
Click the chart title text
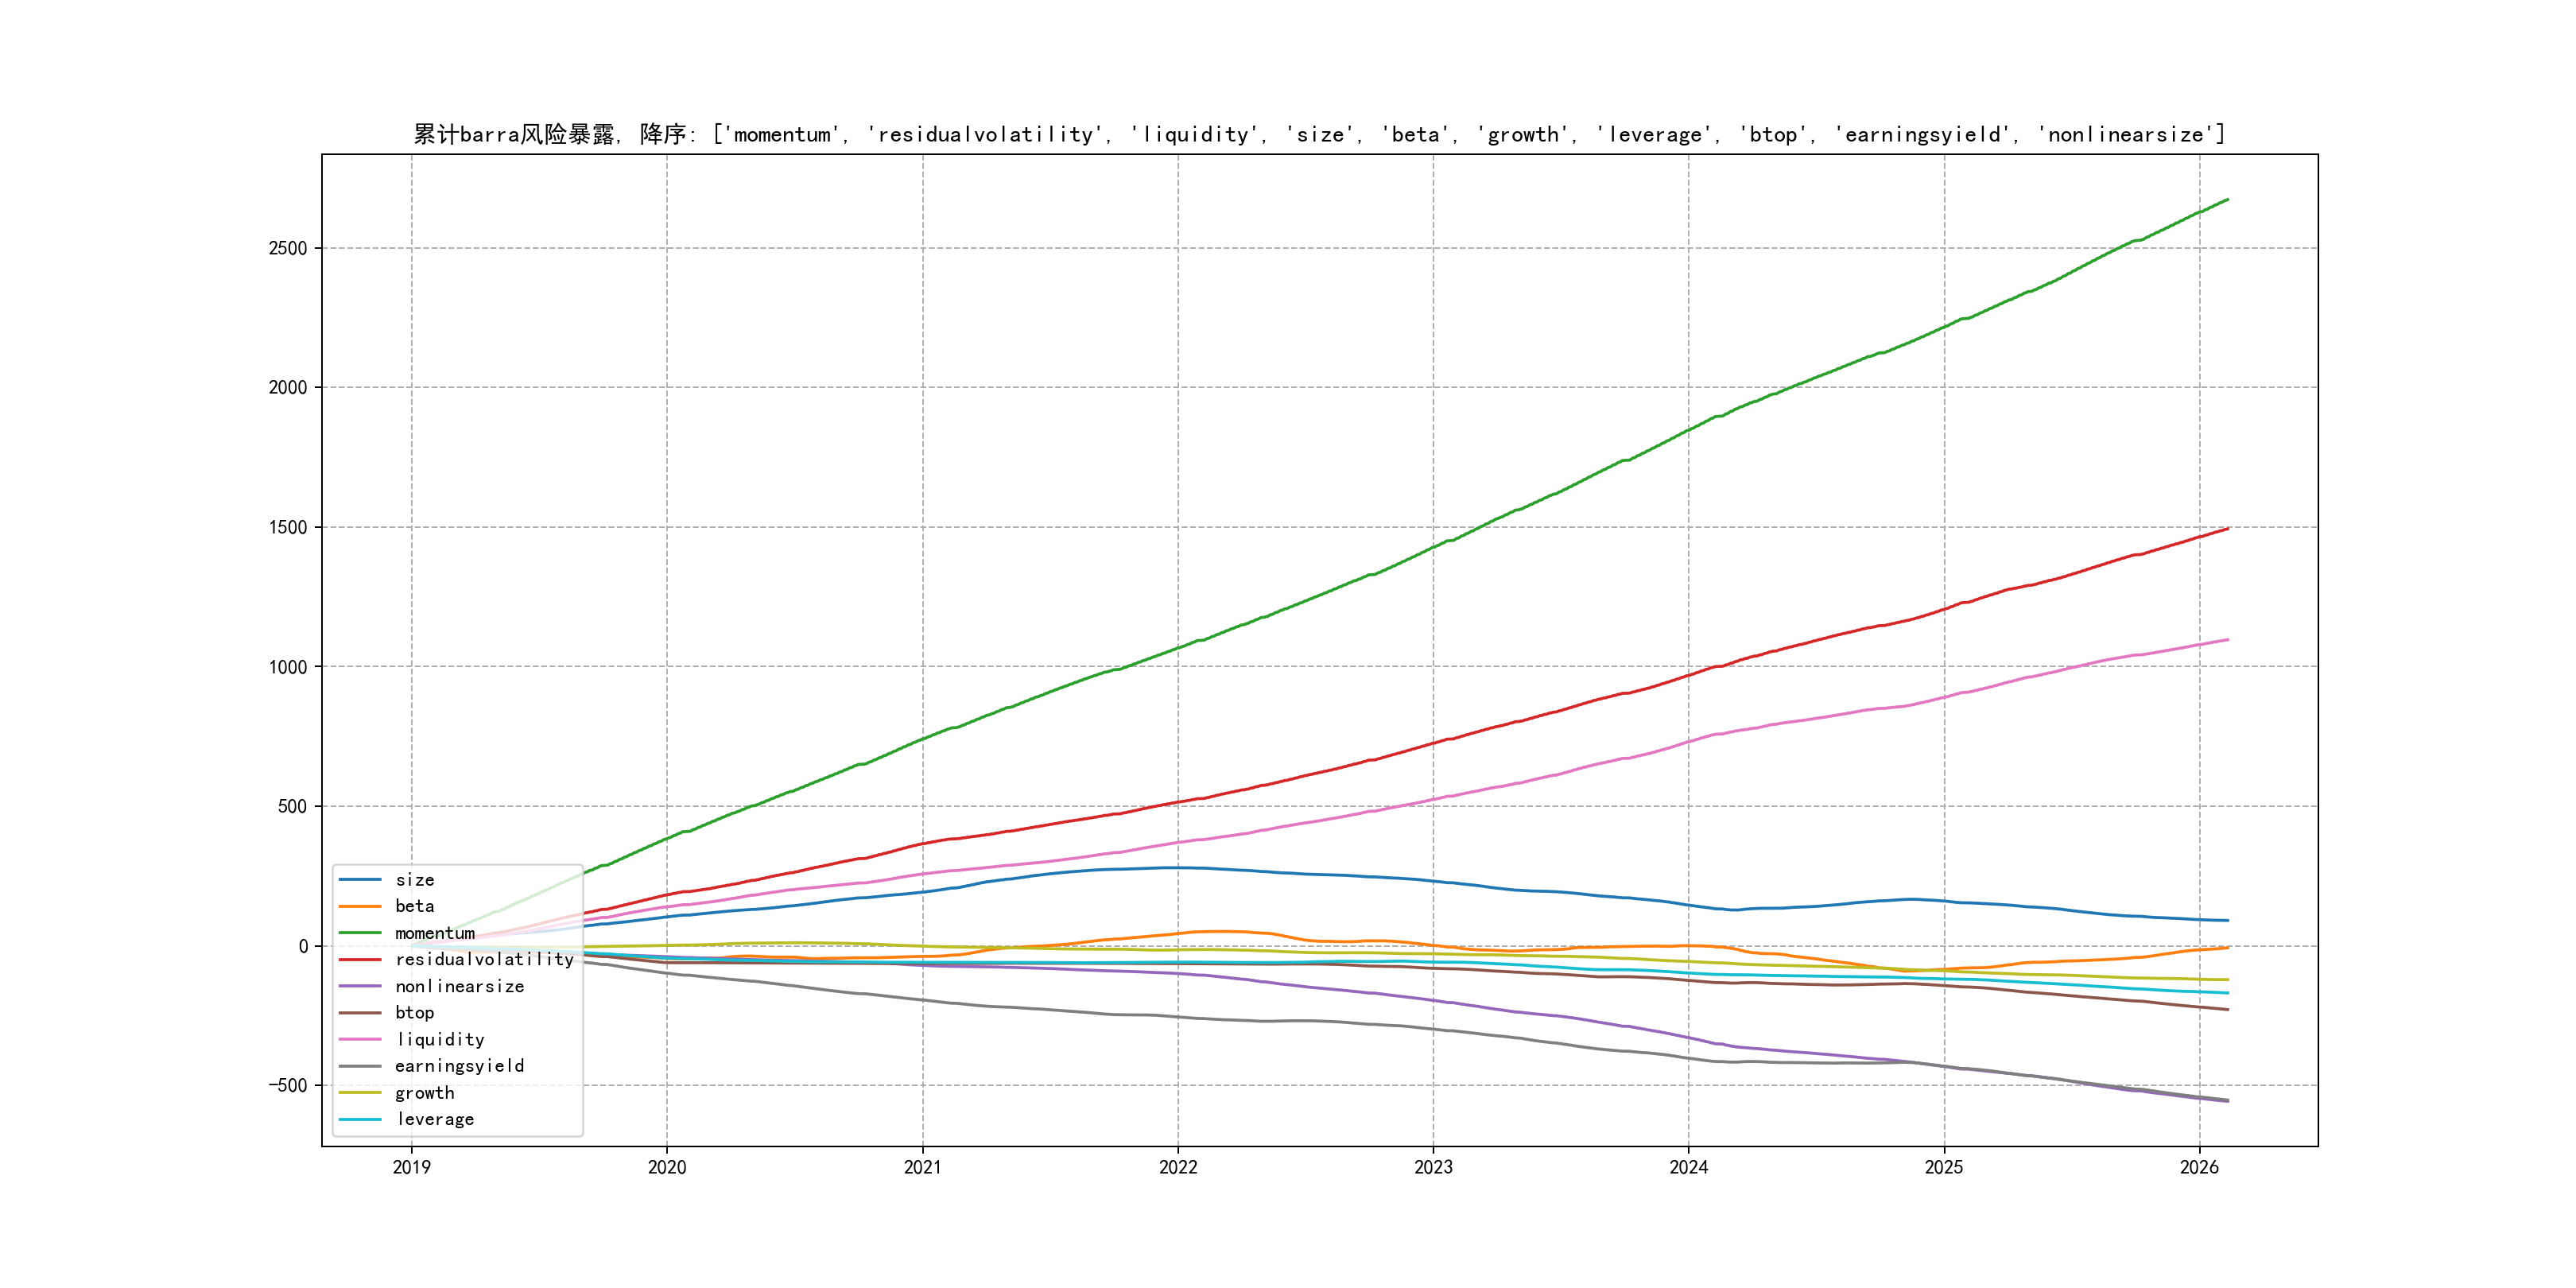click(x=1319, y=134)
